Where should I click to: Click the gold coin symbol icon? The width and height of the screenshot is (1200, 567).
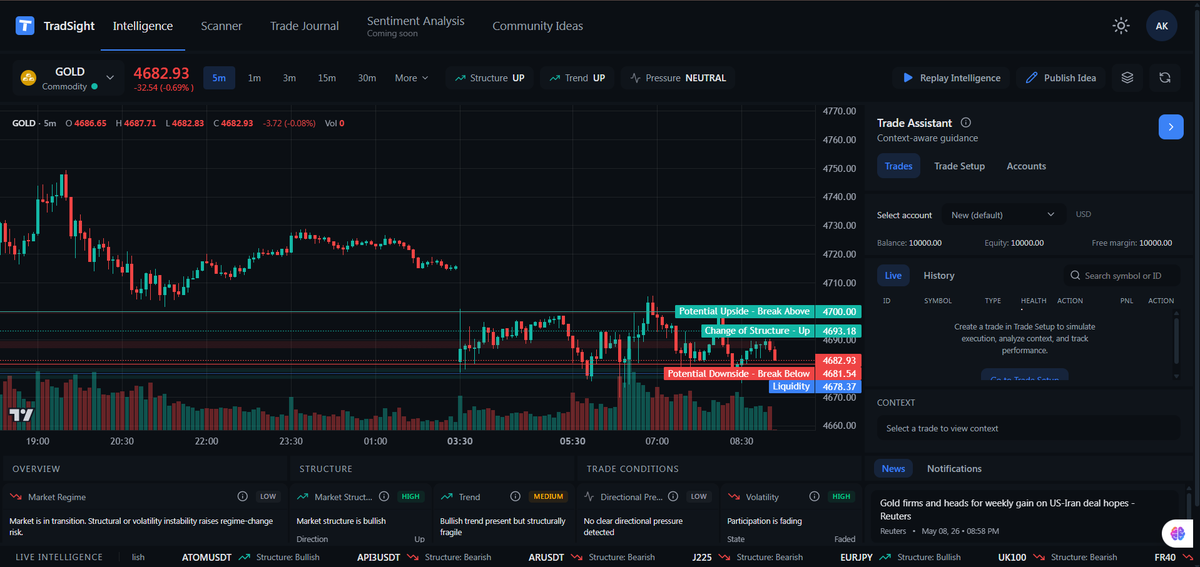(x=29, y=78)
